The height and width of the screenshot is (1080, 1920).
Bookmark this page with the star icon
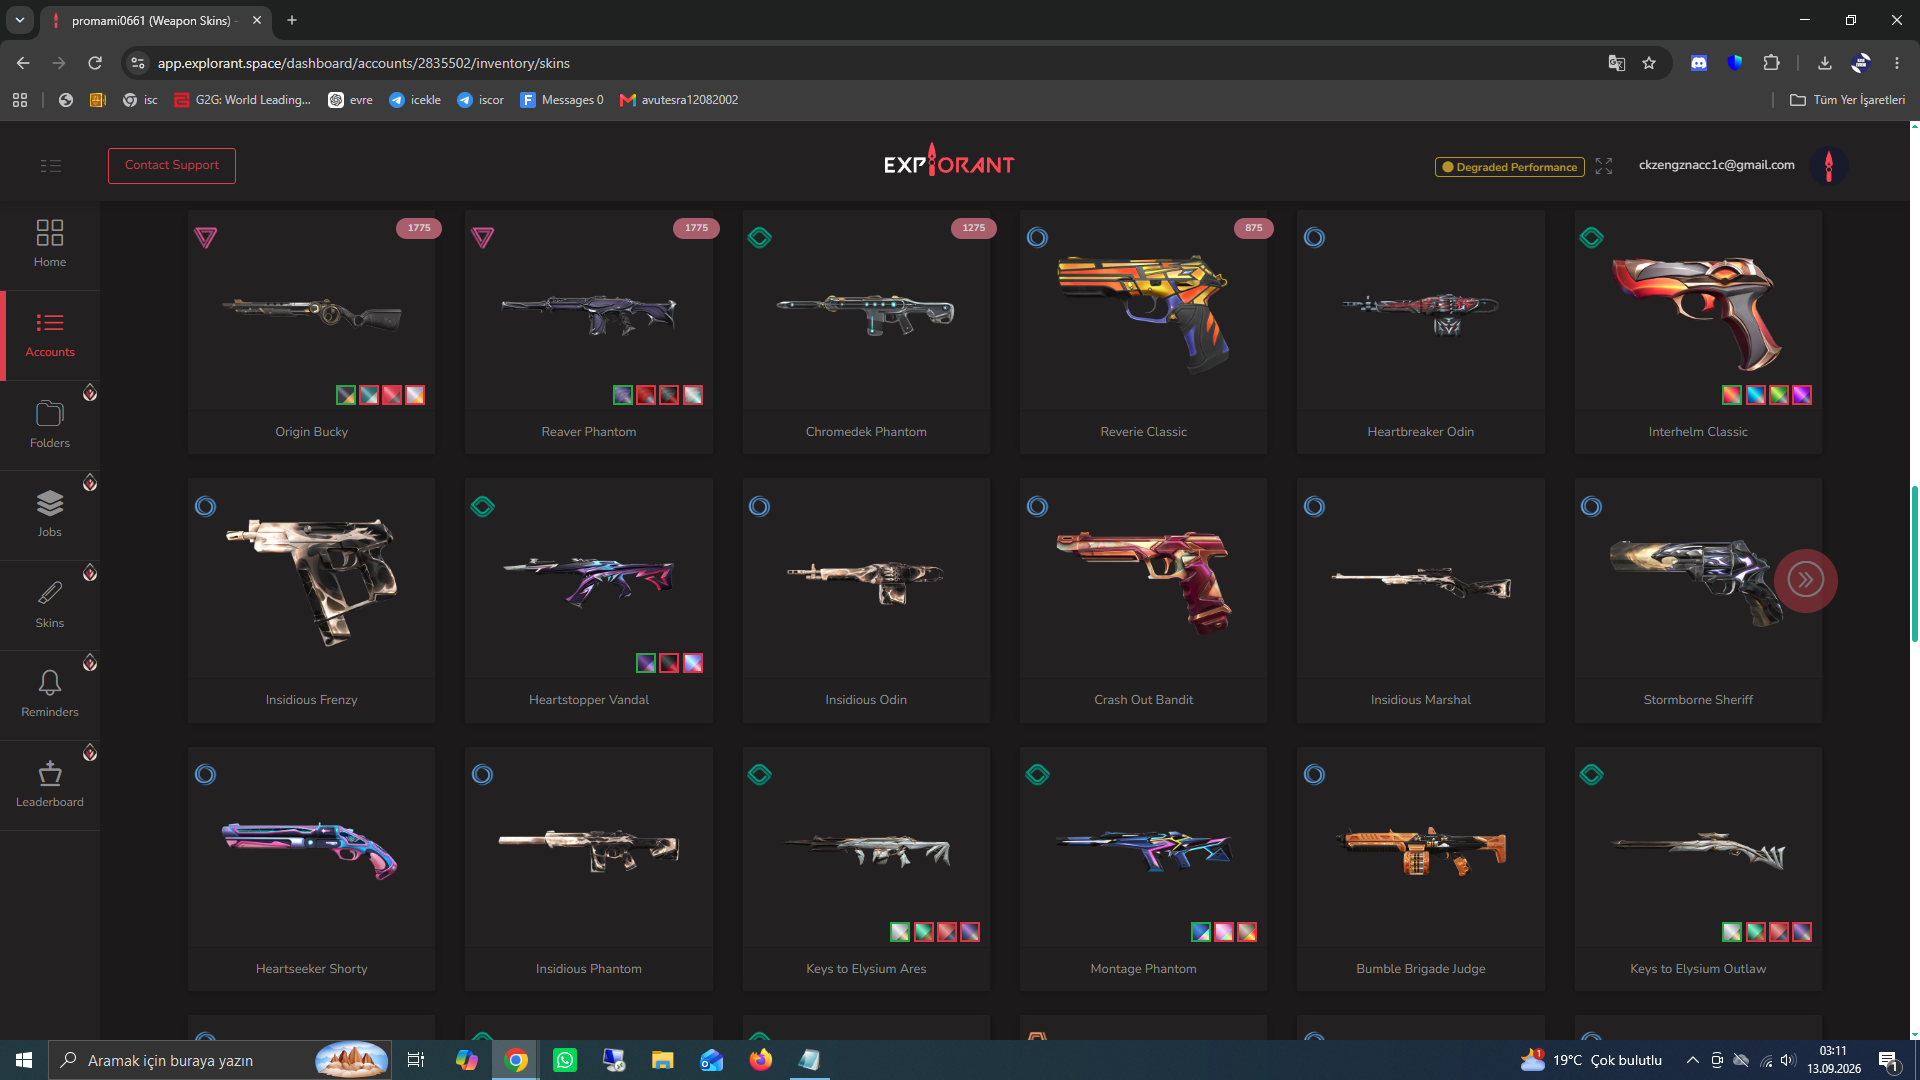coord(1649,63)
